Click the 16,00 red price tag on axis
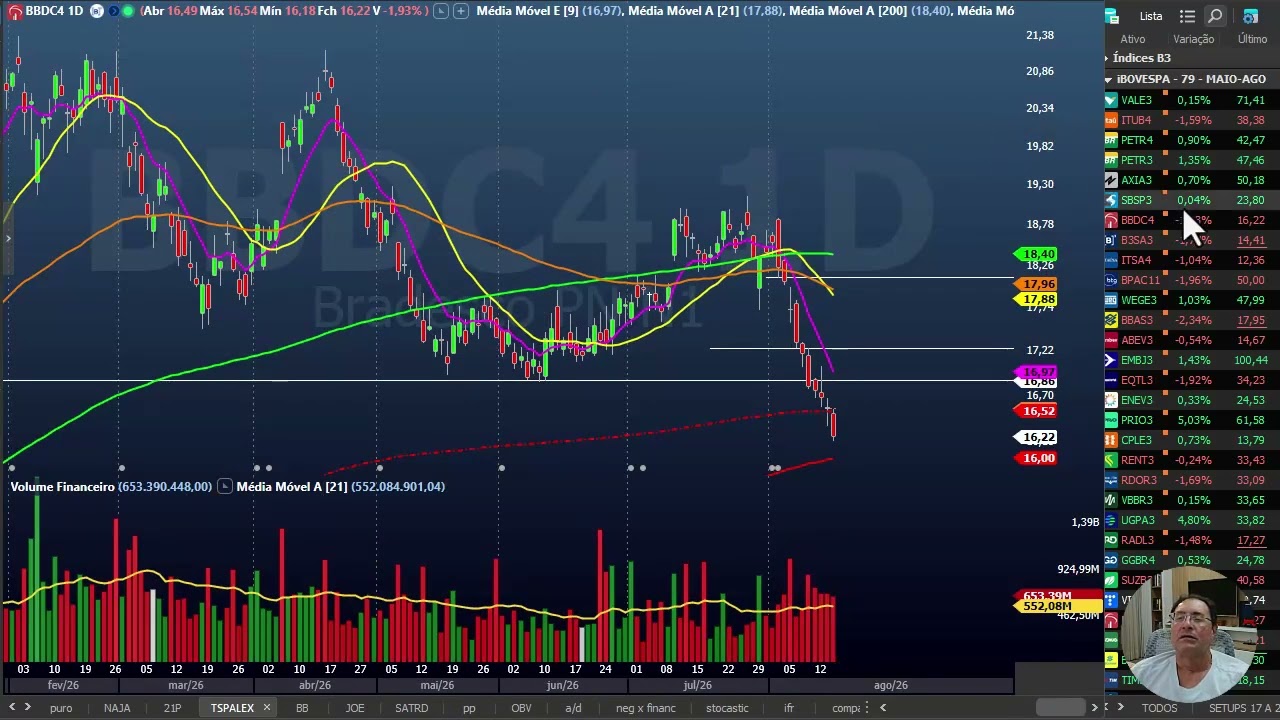This screenshot has height=720, width=1280. coord(1035,458)
